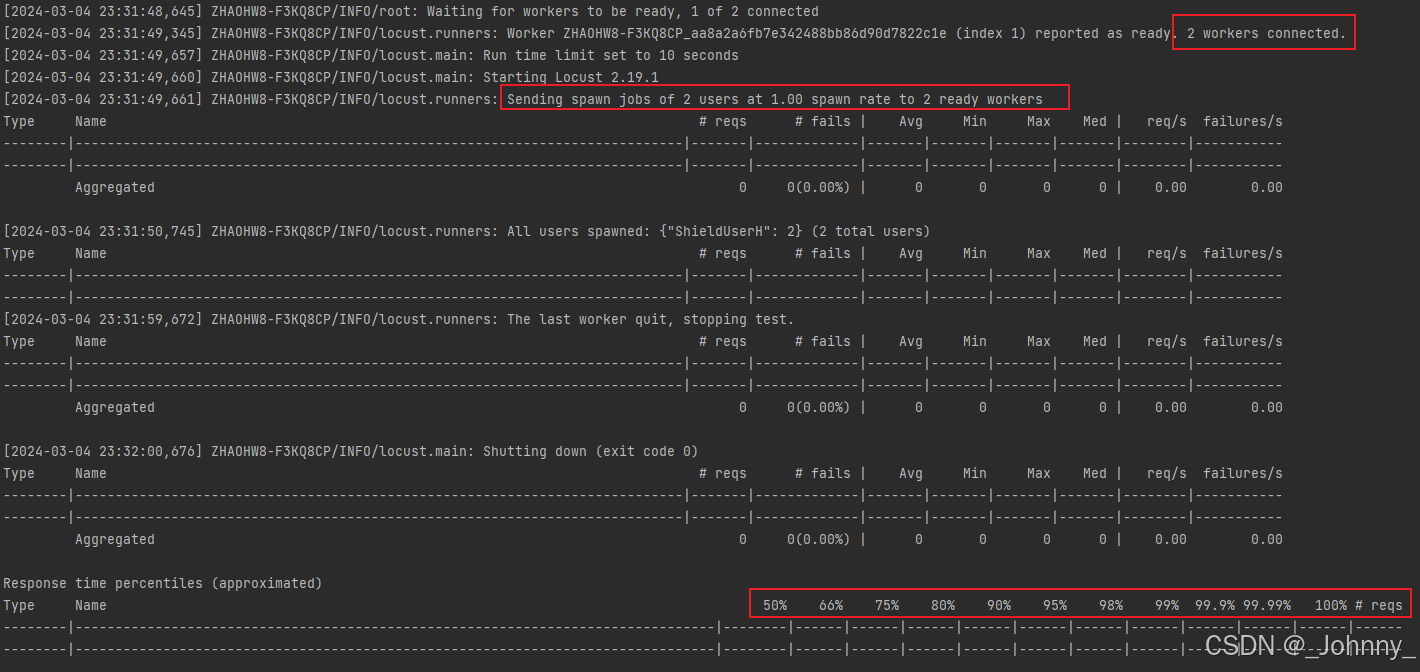1420x672 pixels.
Task: Click the 99.9% percentile column header
Action: pyautogui.click(x=1215, y=605)
